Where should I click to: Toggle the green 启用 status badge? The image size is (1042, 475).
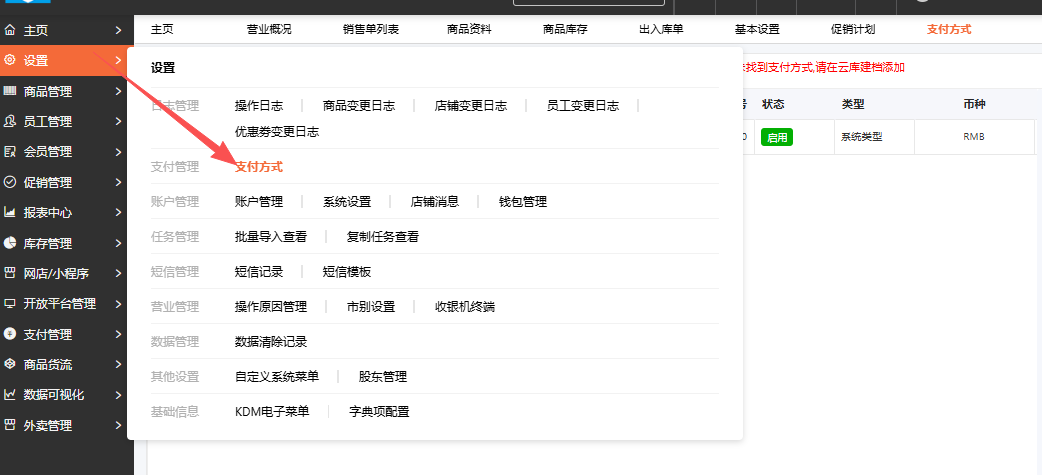[x=776, y=137]
